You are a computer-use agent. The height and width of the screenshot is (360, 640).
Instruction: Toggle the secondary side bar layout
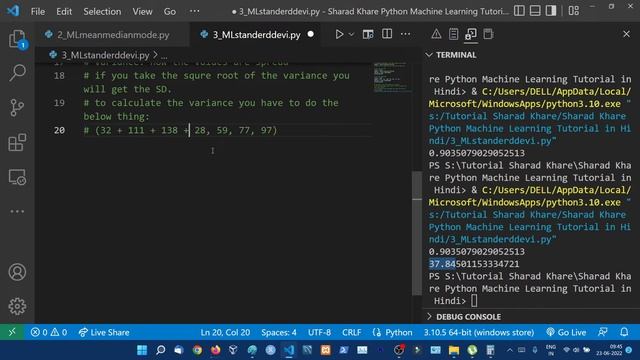coord(551,11)
